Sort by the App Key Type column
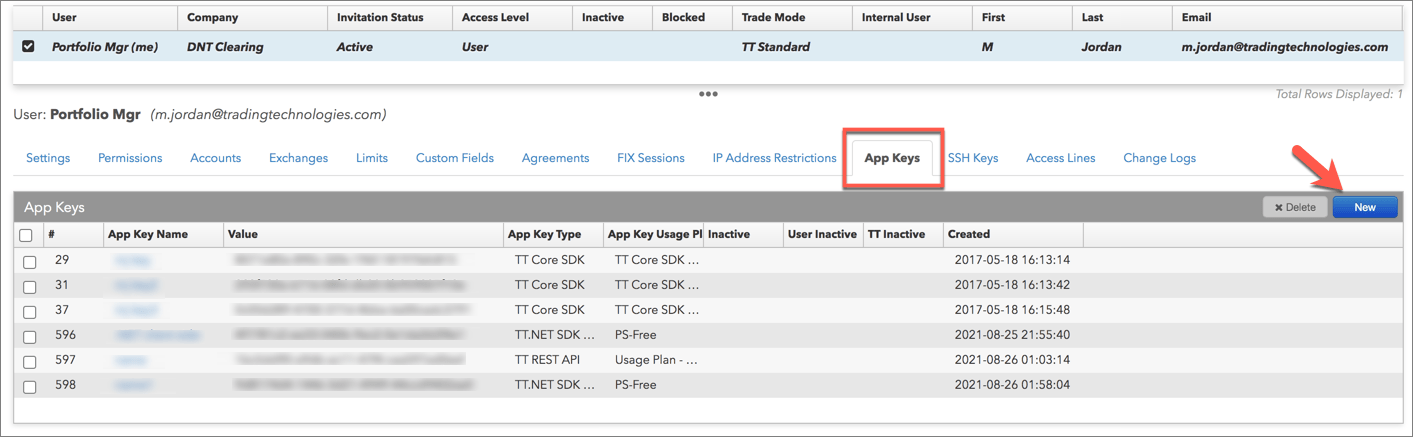Screen dimensions: 1413x437 [x=553, y=234]
